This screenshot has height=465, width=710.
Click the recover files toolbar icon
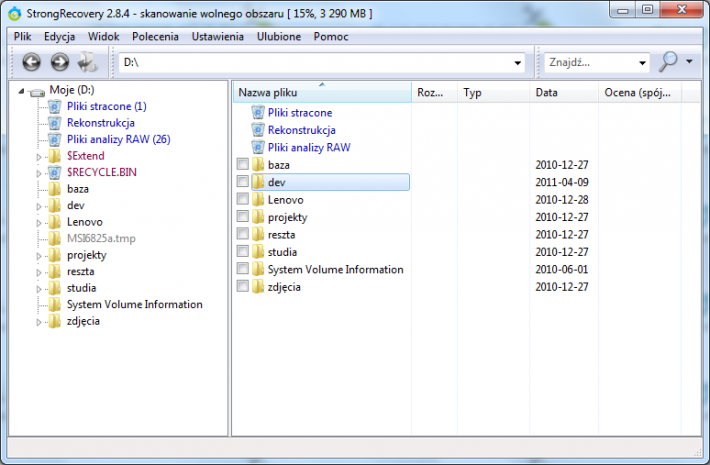(x=87, y=62)
